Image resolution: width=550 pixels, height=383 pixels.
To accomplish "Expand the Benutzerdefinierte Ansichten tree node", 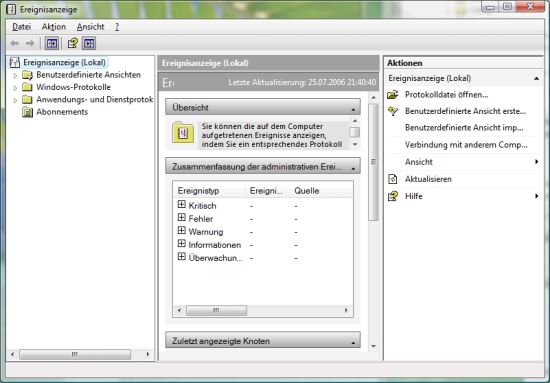I will [x=15, y=75].
